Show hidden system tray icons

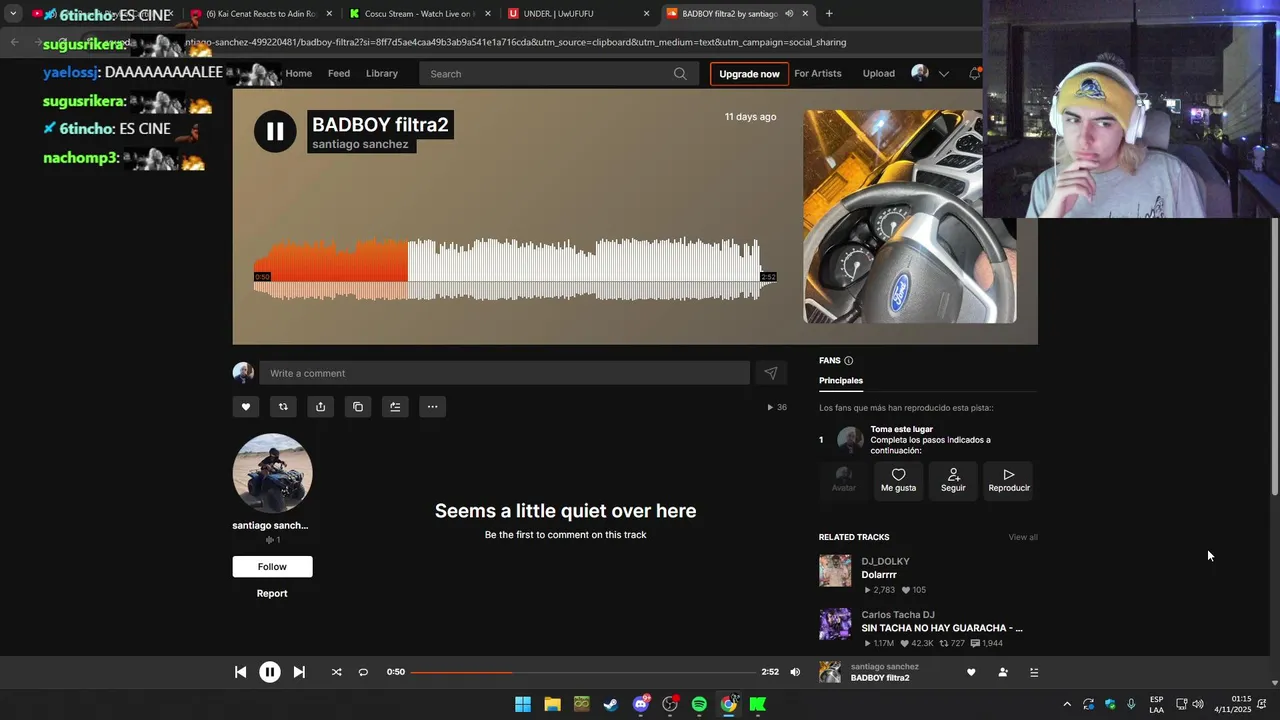click(1066, 704)
